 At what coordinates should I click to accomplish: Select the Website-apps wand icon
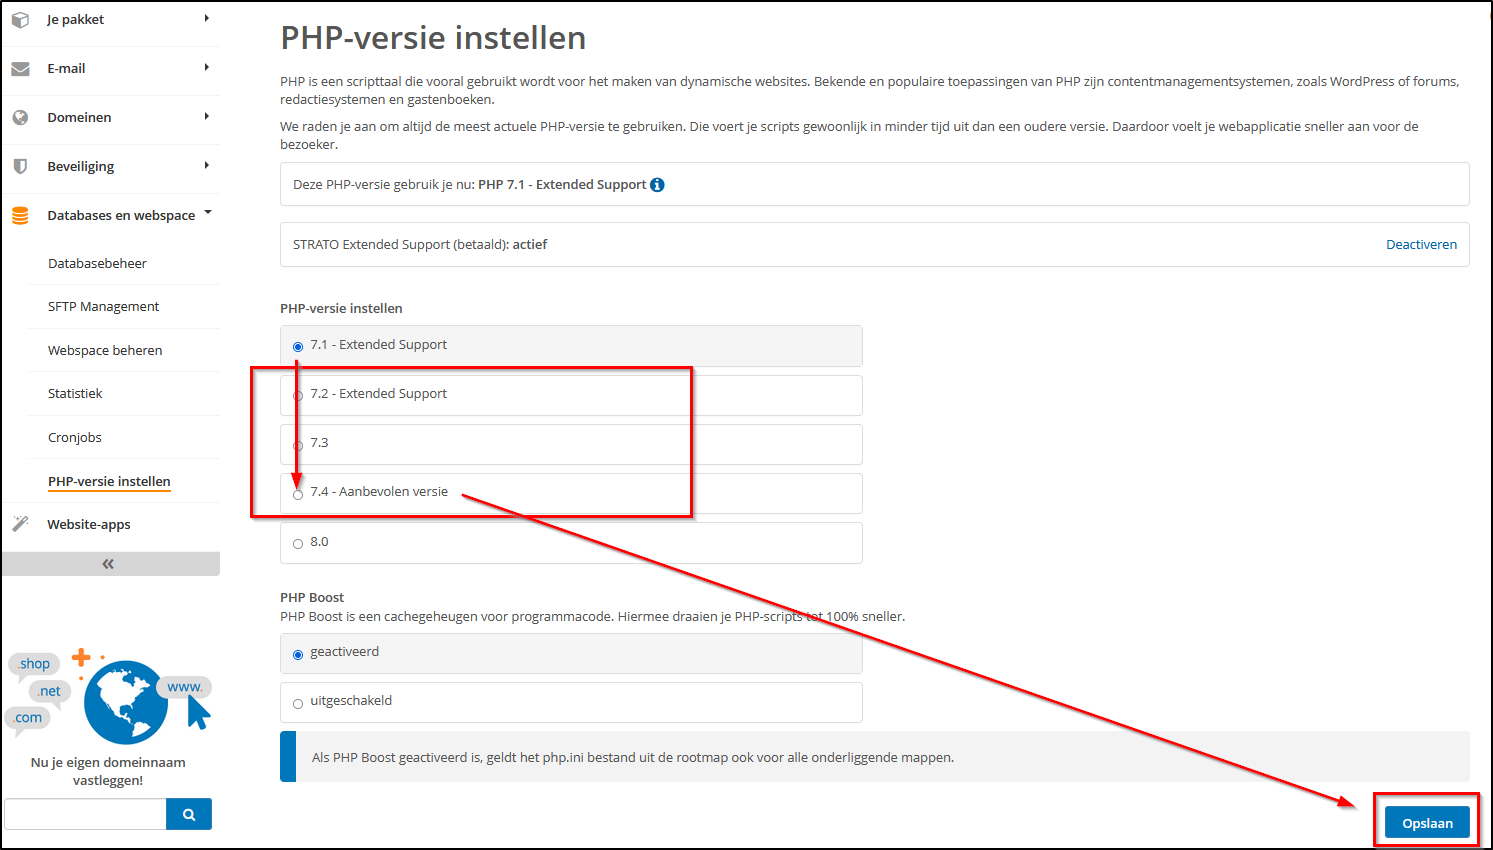pyautogui.click(x=20, y=523)
